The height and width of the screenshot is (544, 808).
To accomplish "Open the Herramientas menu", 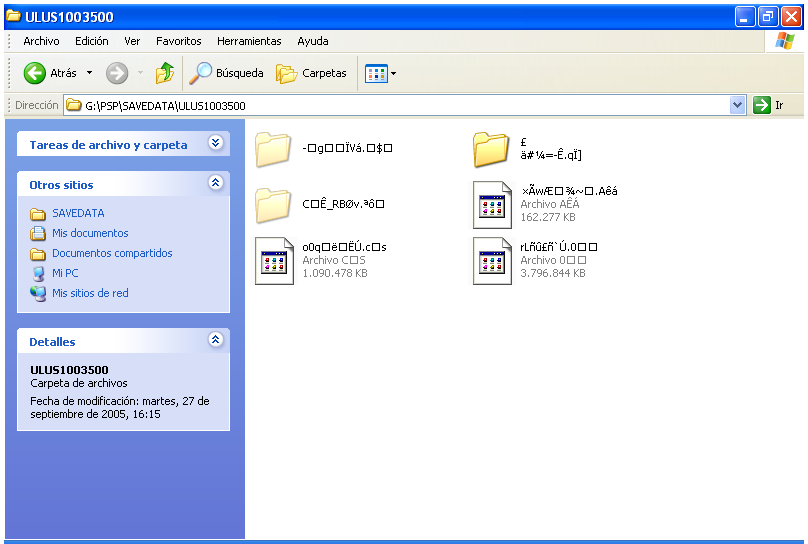I will click(x=249, y=41).
